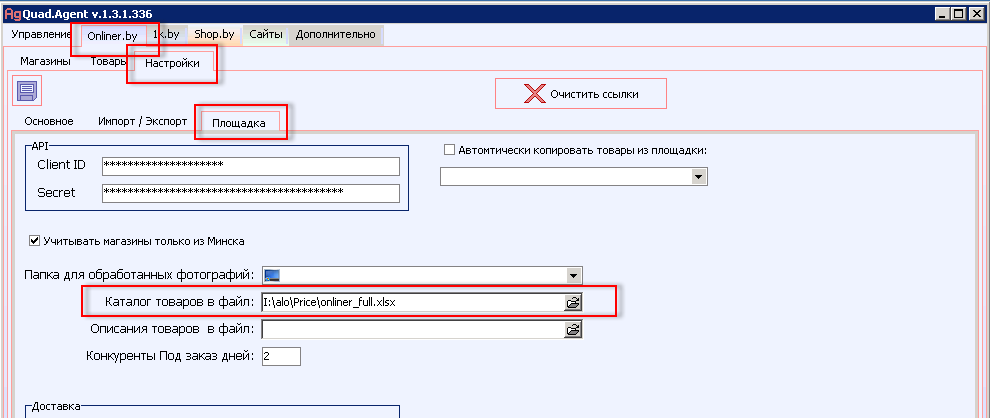
Task: Enable Автомтически копировать товары из площадки checkbox
Action: click(x=450, y=150)
